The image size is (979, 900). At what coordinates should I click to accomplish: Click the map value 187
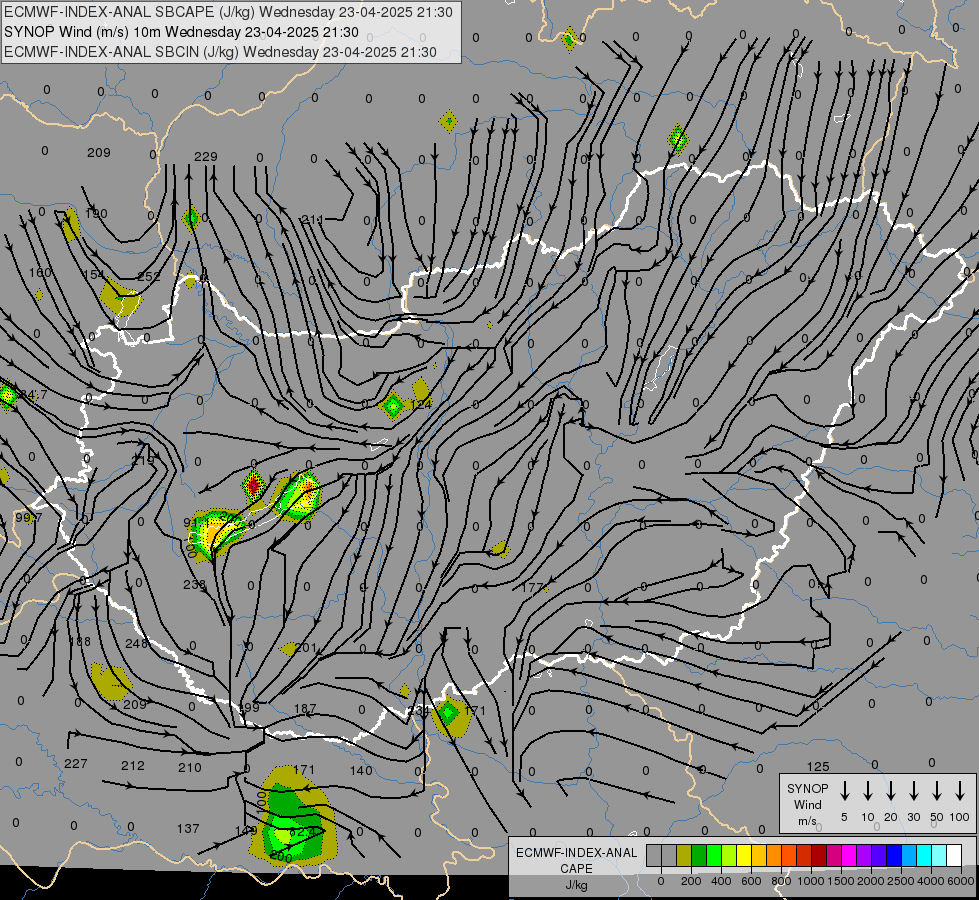[305, 708]
